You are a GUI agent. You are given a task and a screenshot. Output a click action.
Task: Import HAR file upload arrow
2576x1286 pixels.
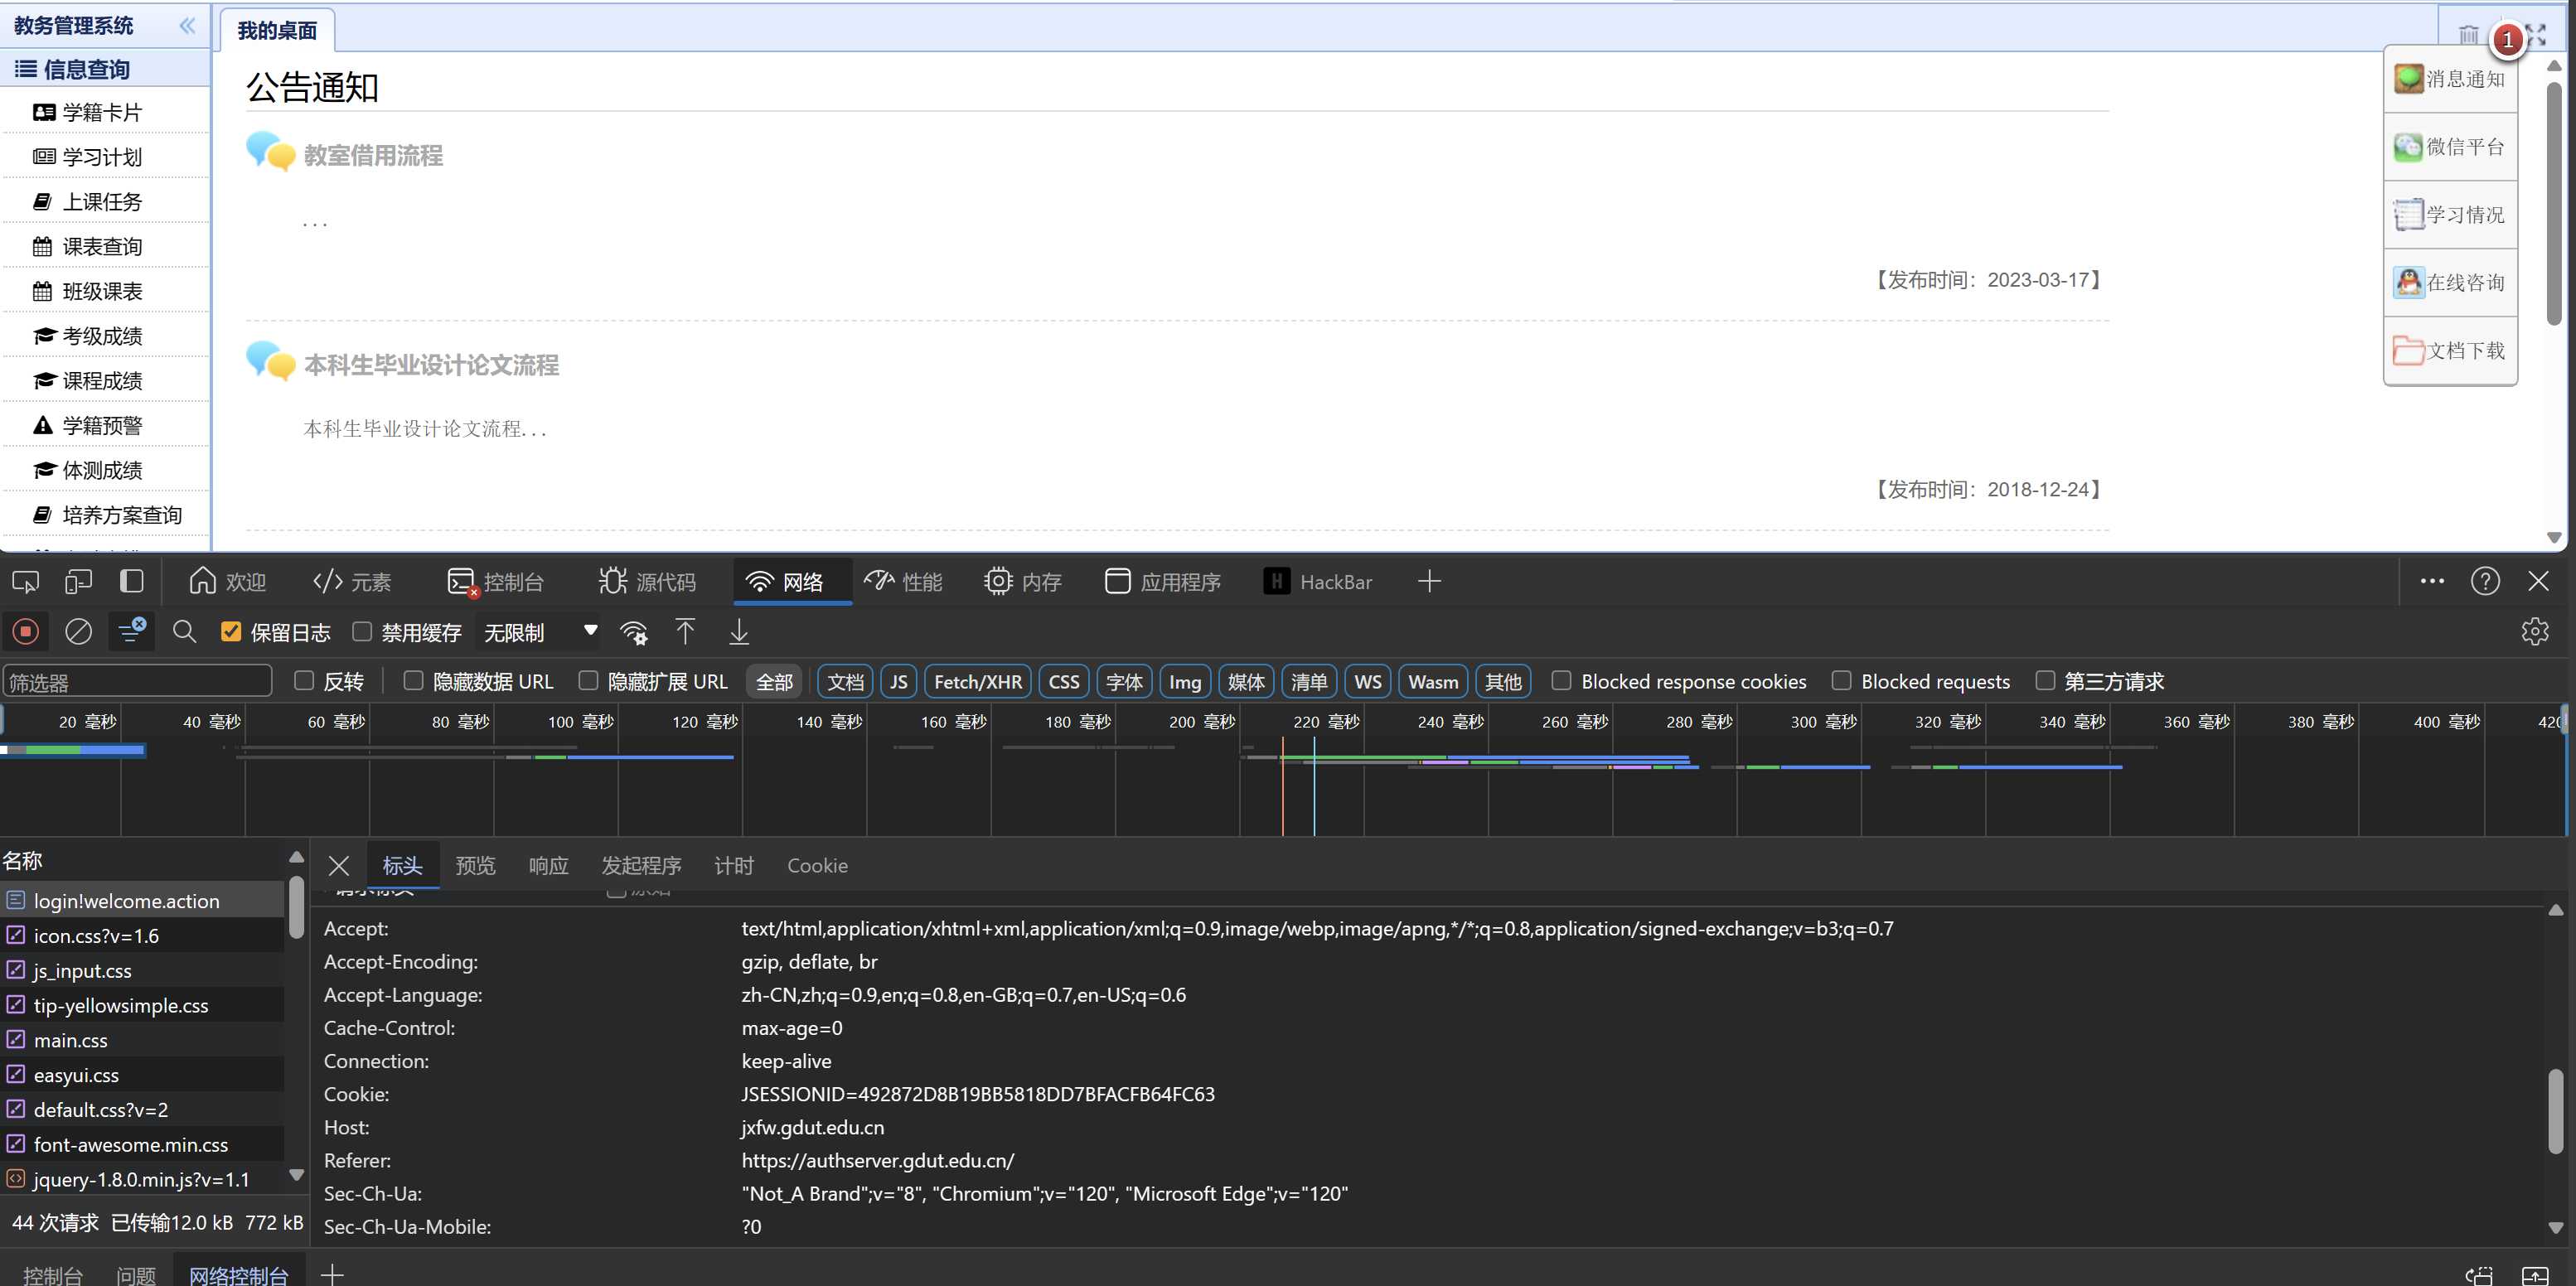(x=685, y=632)
